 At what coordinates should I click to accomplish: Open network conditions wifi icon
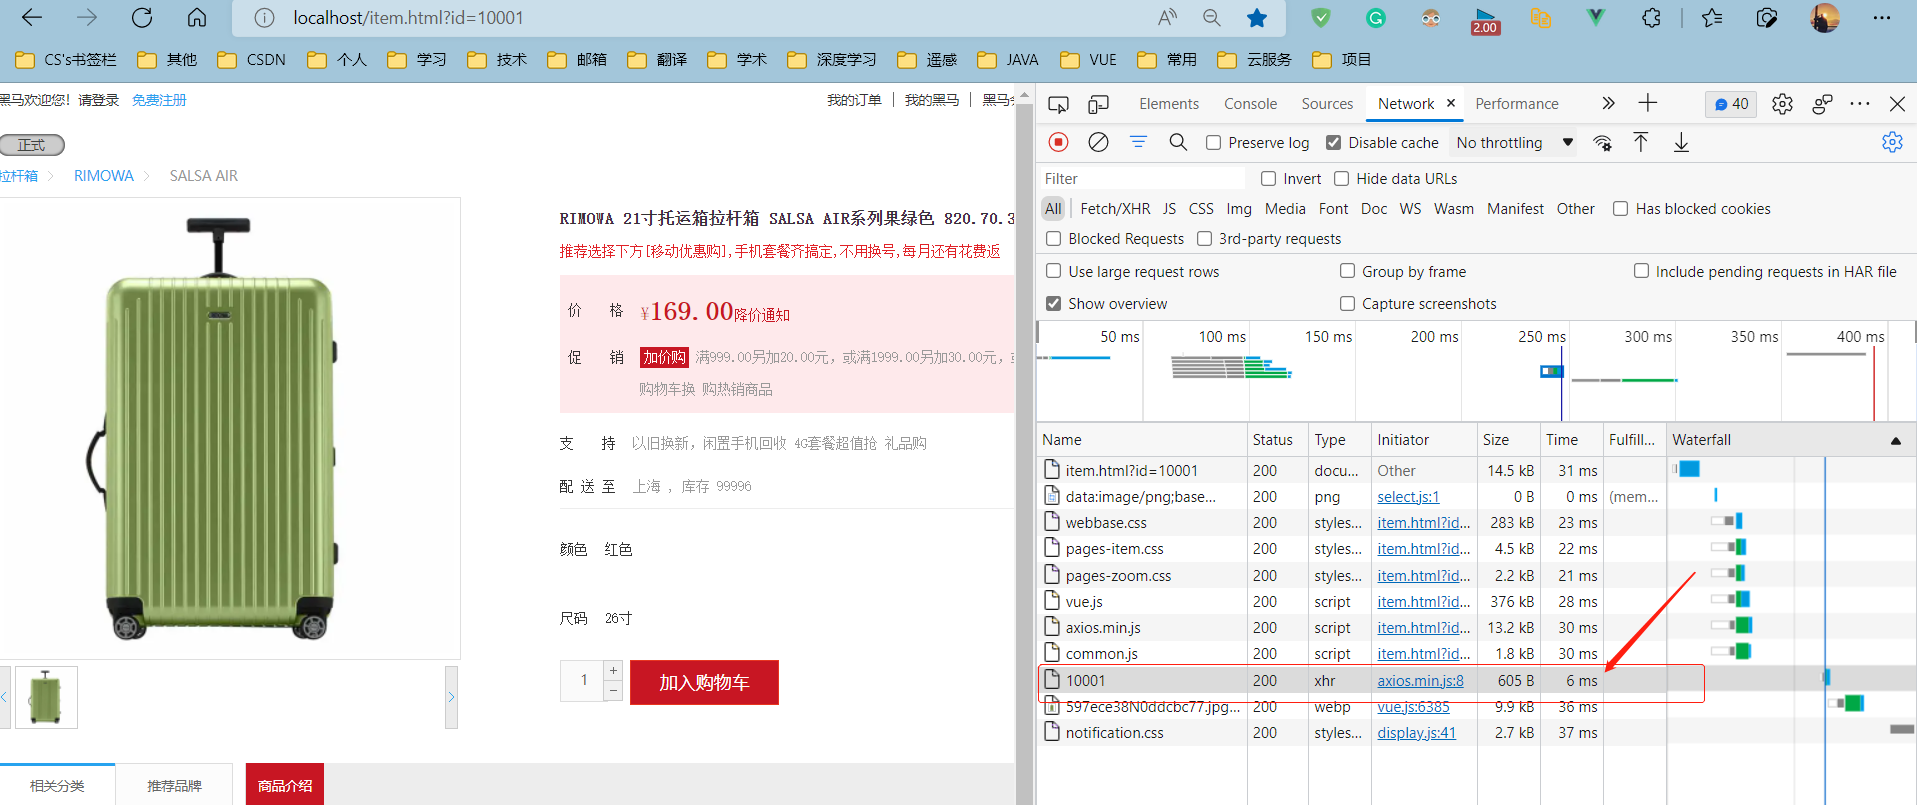click(x=1602, y=142)
